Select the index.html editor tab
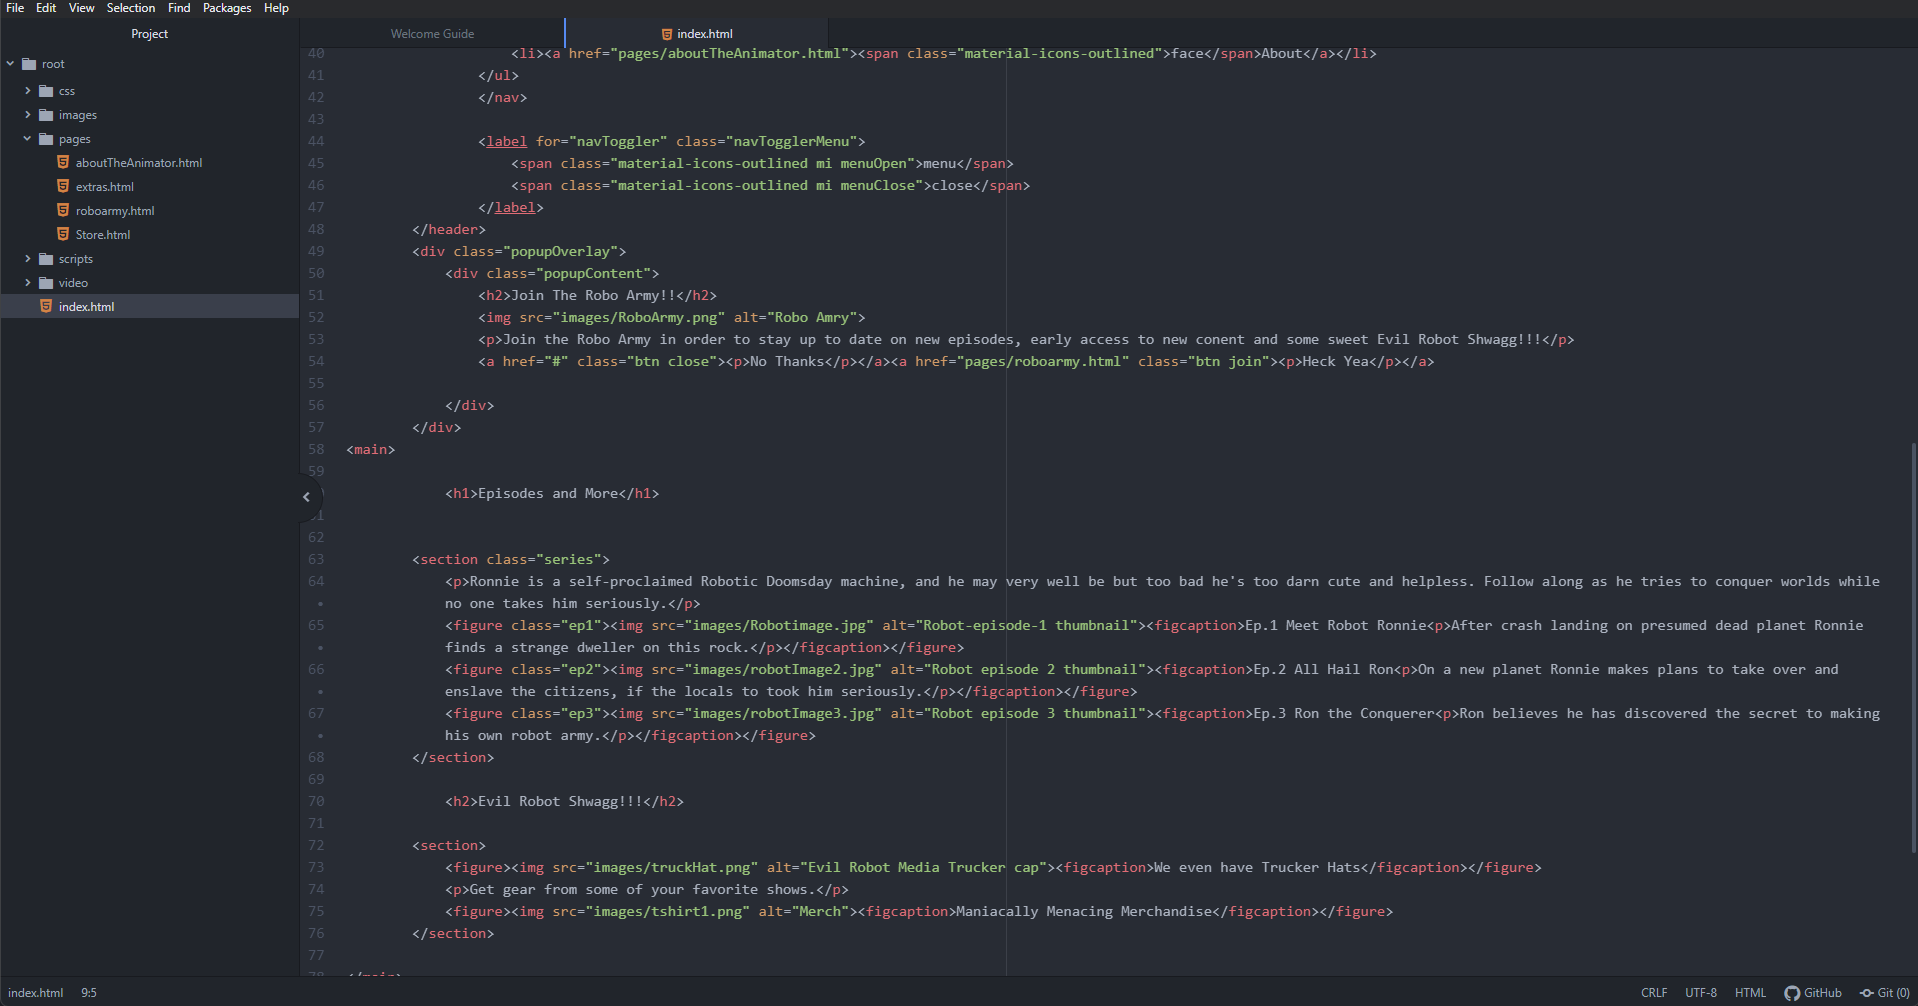This screenshot has width=1918, height=1006. (x=697, y=33)
